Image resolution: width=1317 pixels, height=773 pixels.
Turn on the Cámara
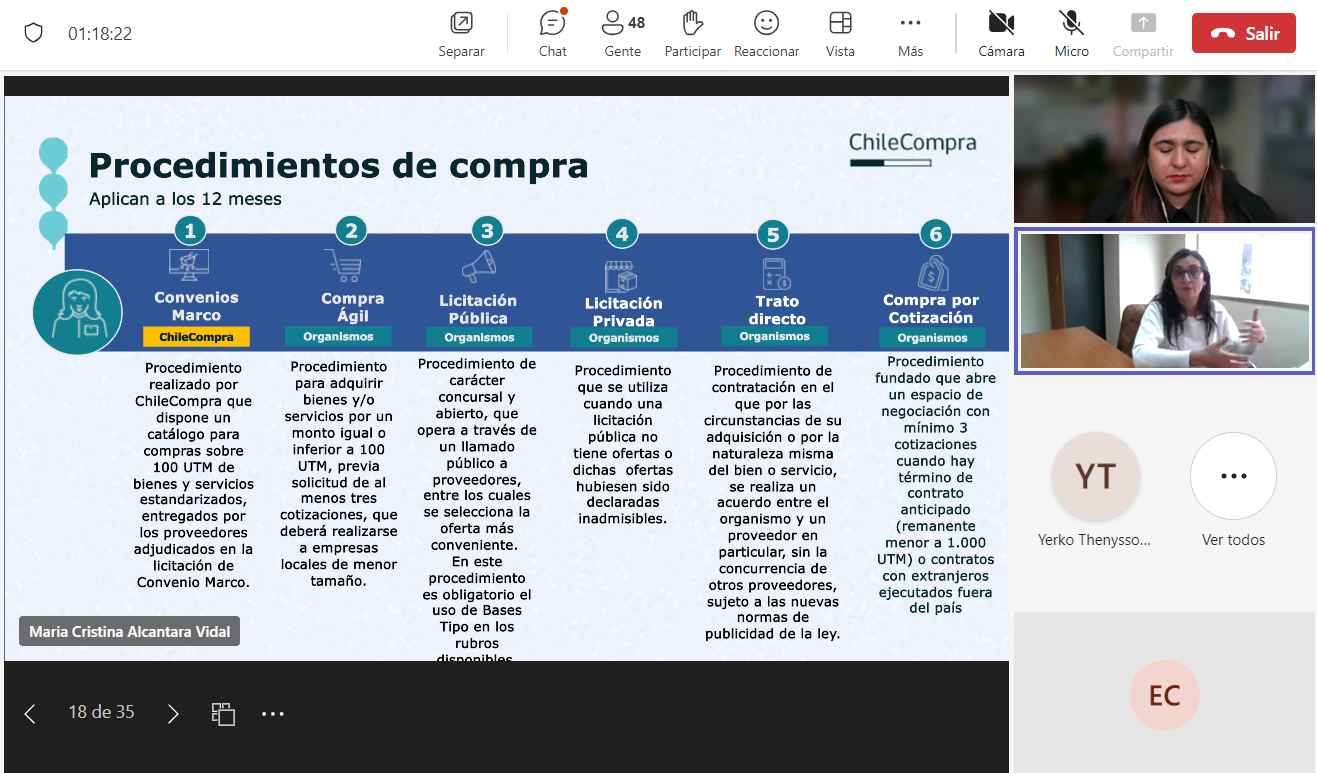tap(1001, 34)
